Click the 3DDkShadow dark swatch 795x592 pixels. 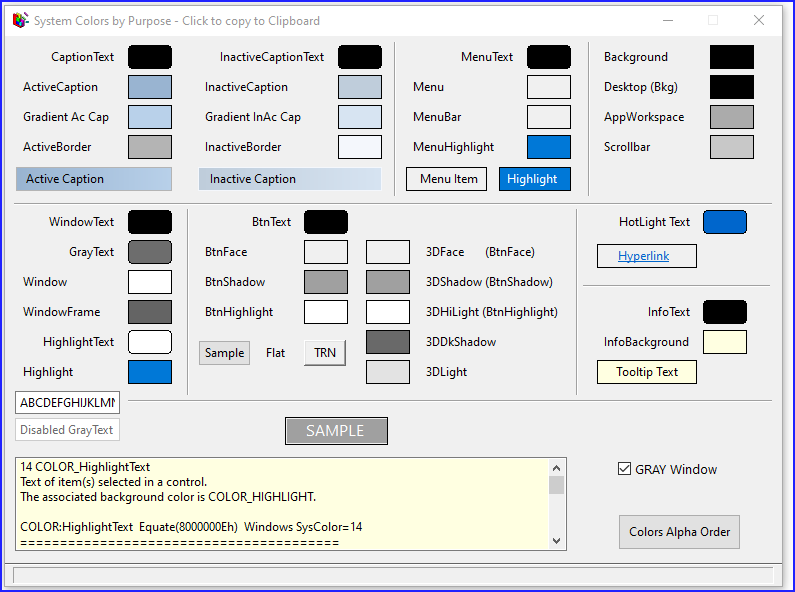point(388,342)
